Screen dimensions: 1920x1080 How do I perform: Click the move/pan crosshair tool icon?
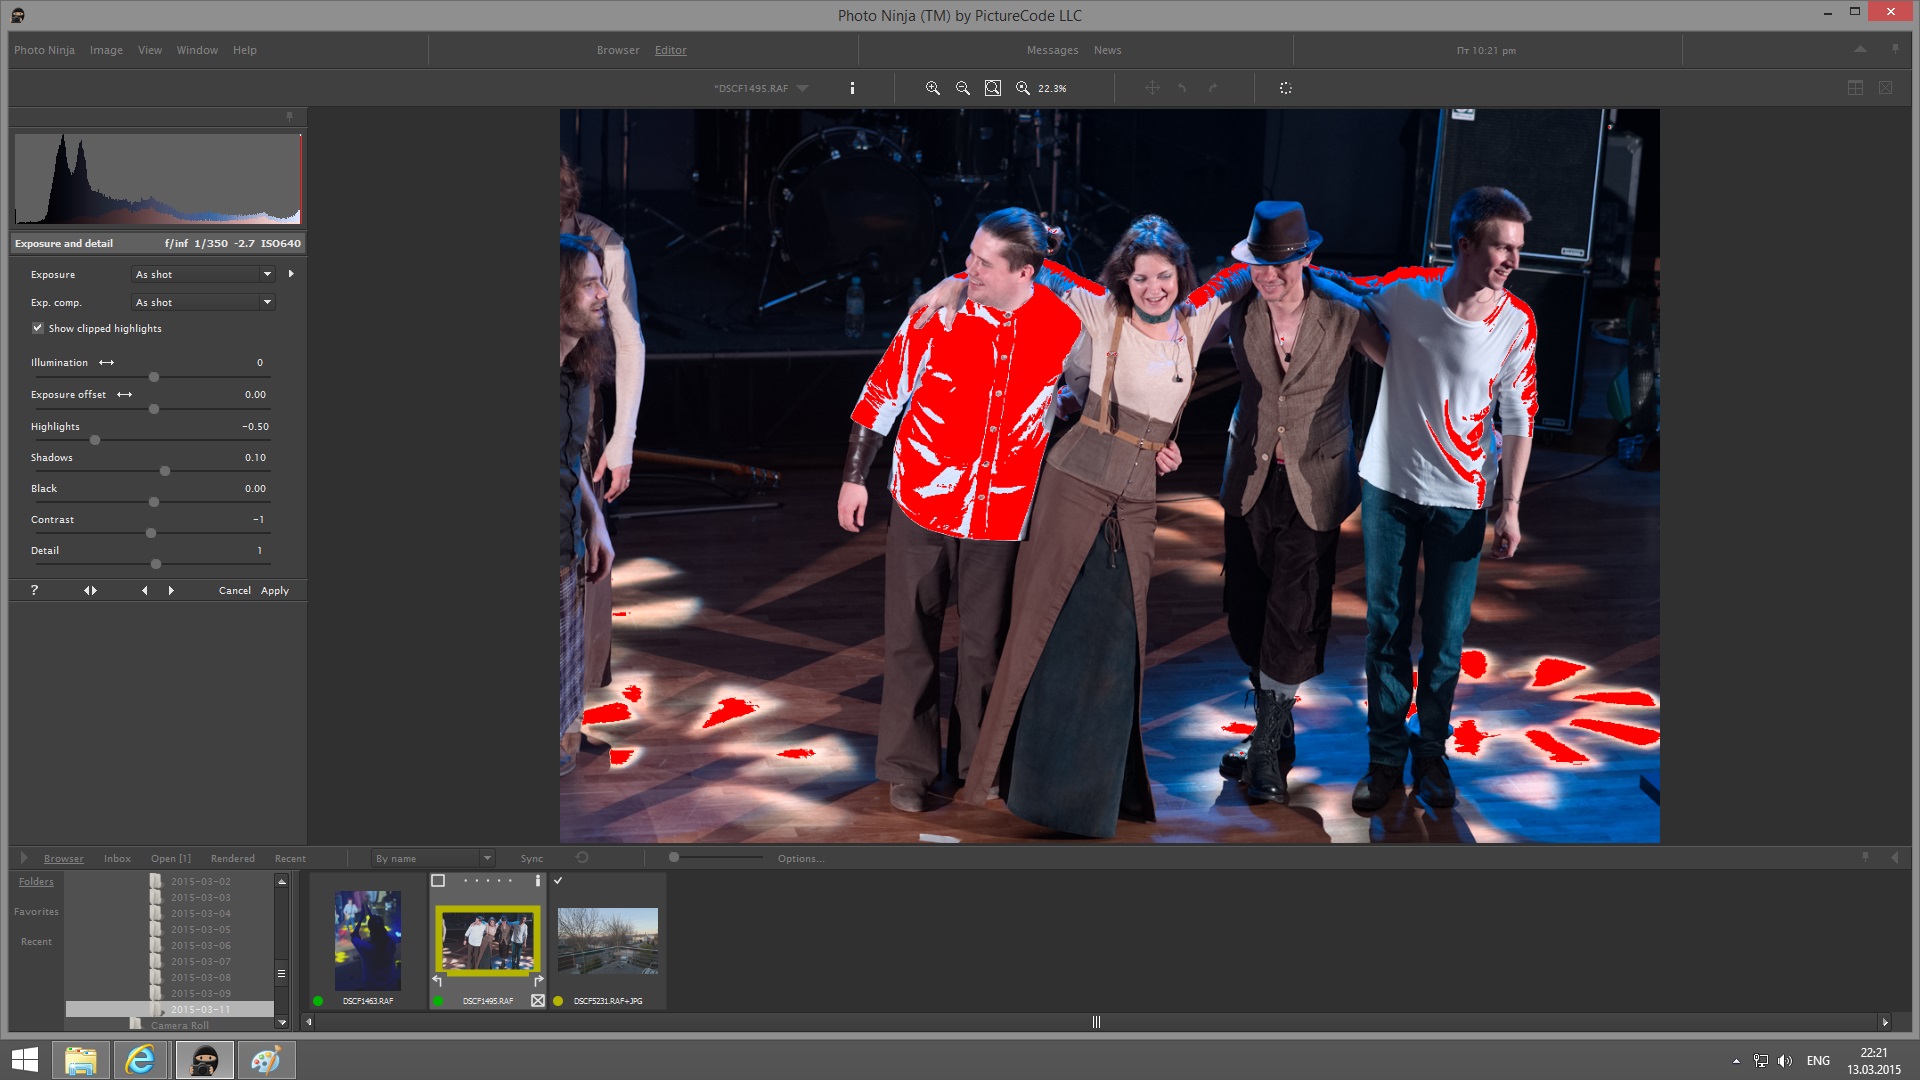[x=1152, y=88]
